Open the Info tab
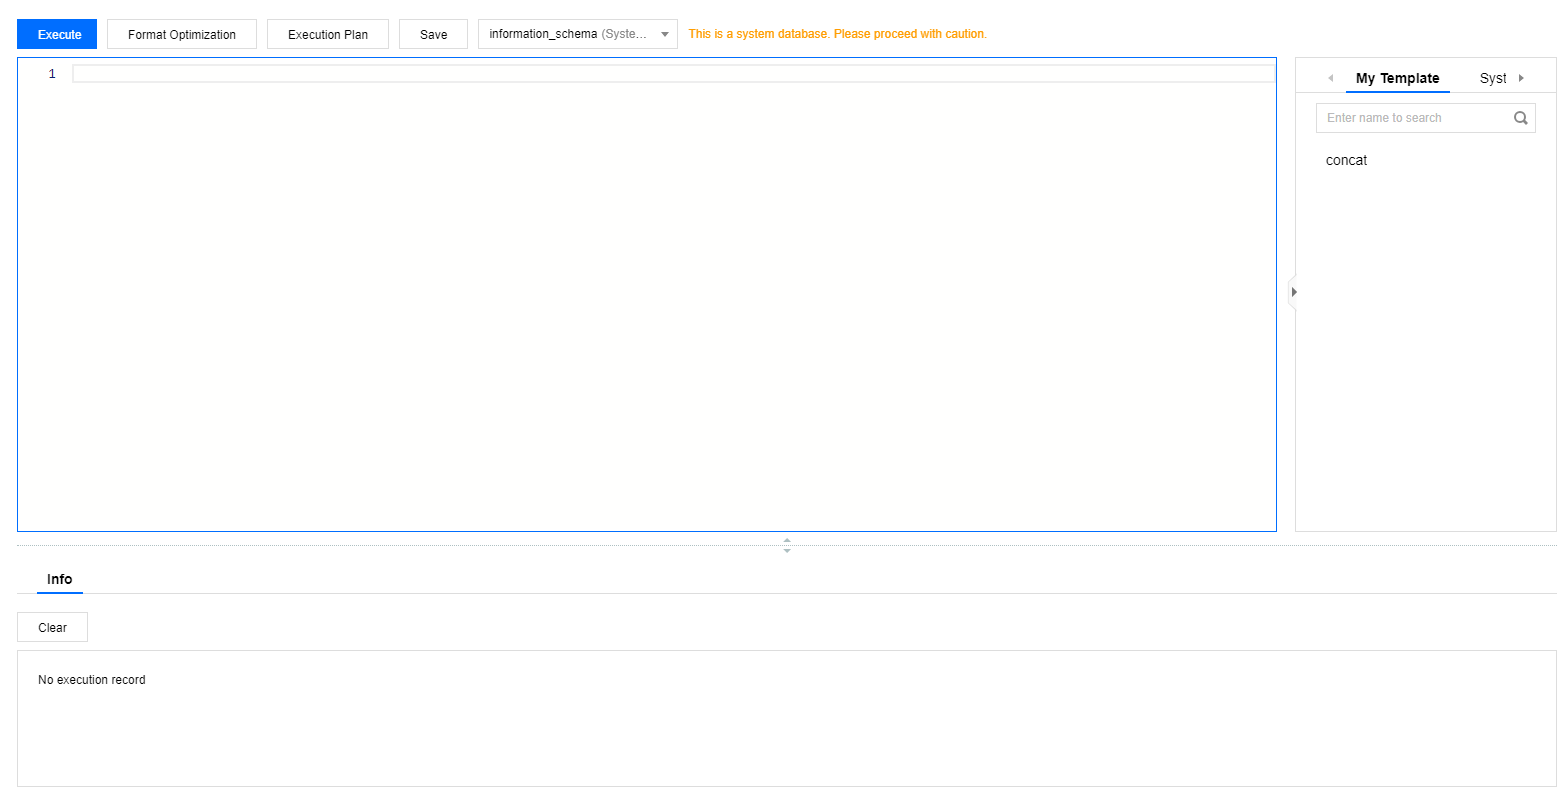This screenshot has height=810, width=1567. [60, 579]
